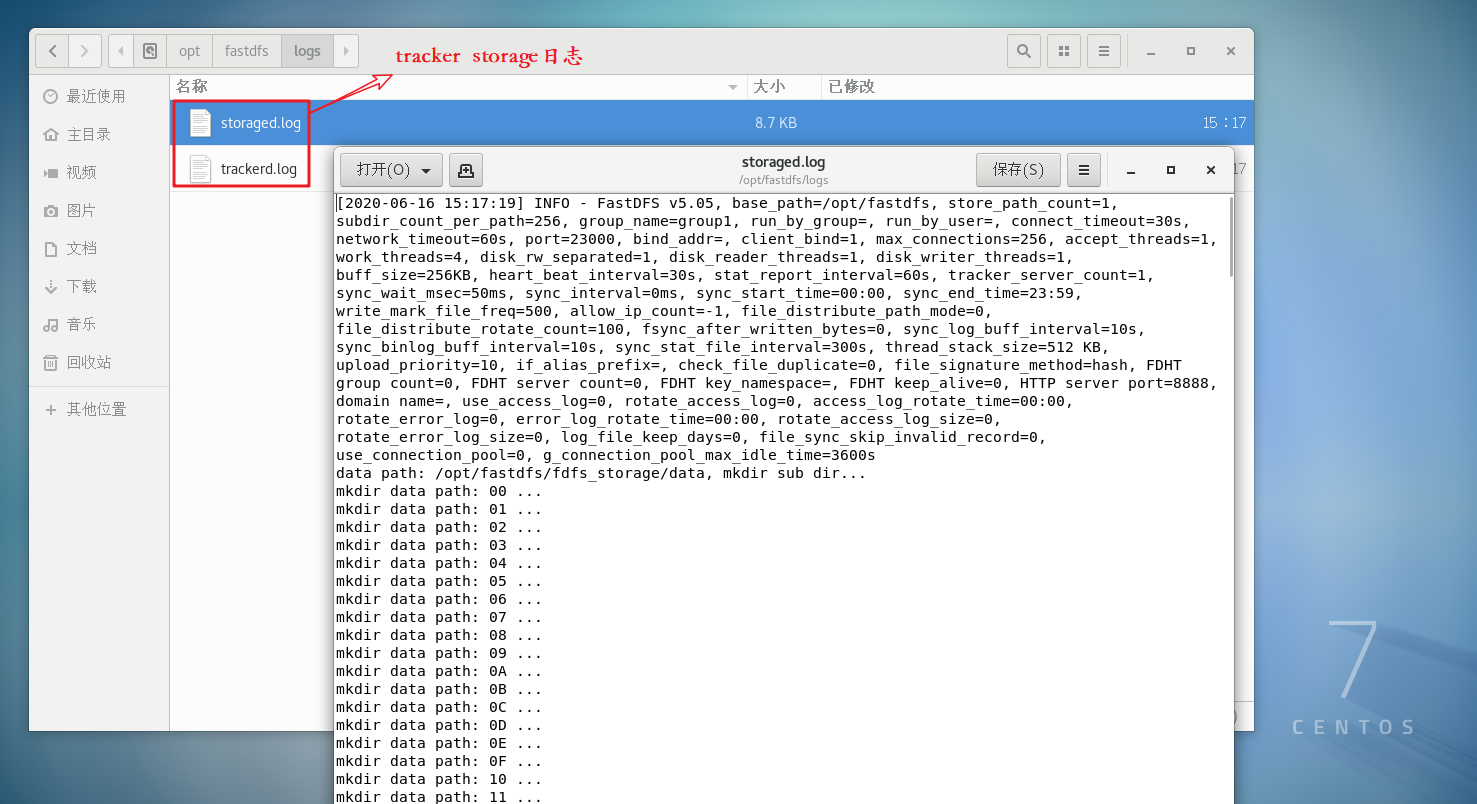Open Videos (视频) in sidebar
Viewport: 1477px width, 804px height.
(99, 172)
